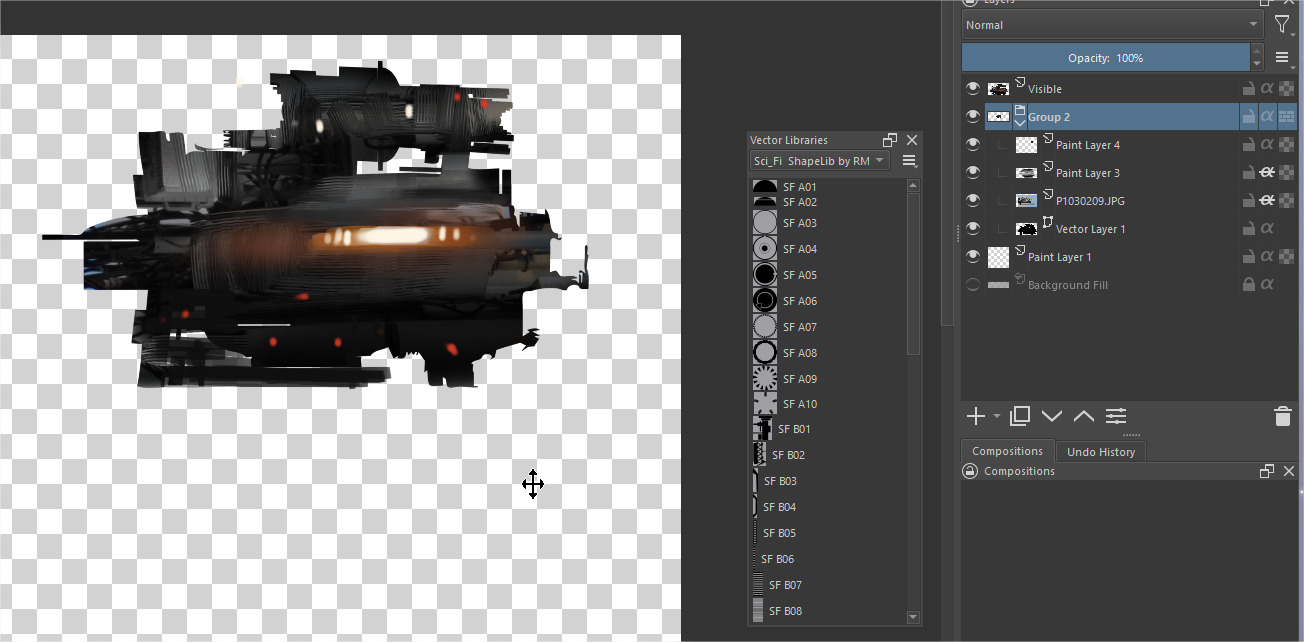Duplicate layer using the duplicate icon

click(x=1020, y=416)
